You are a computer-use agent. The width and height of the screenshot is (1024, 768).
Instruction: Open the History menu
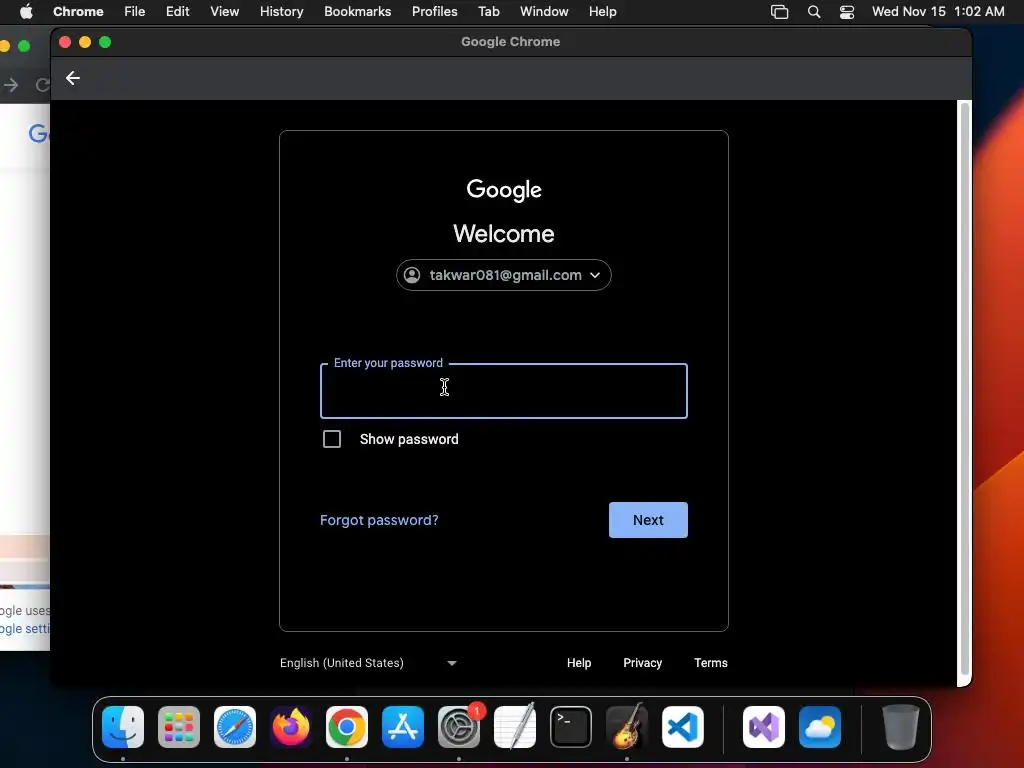tap(281, 12)
